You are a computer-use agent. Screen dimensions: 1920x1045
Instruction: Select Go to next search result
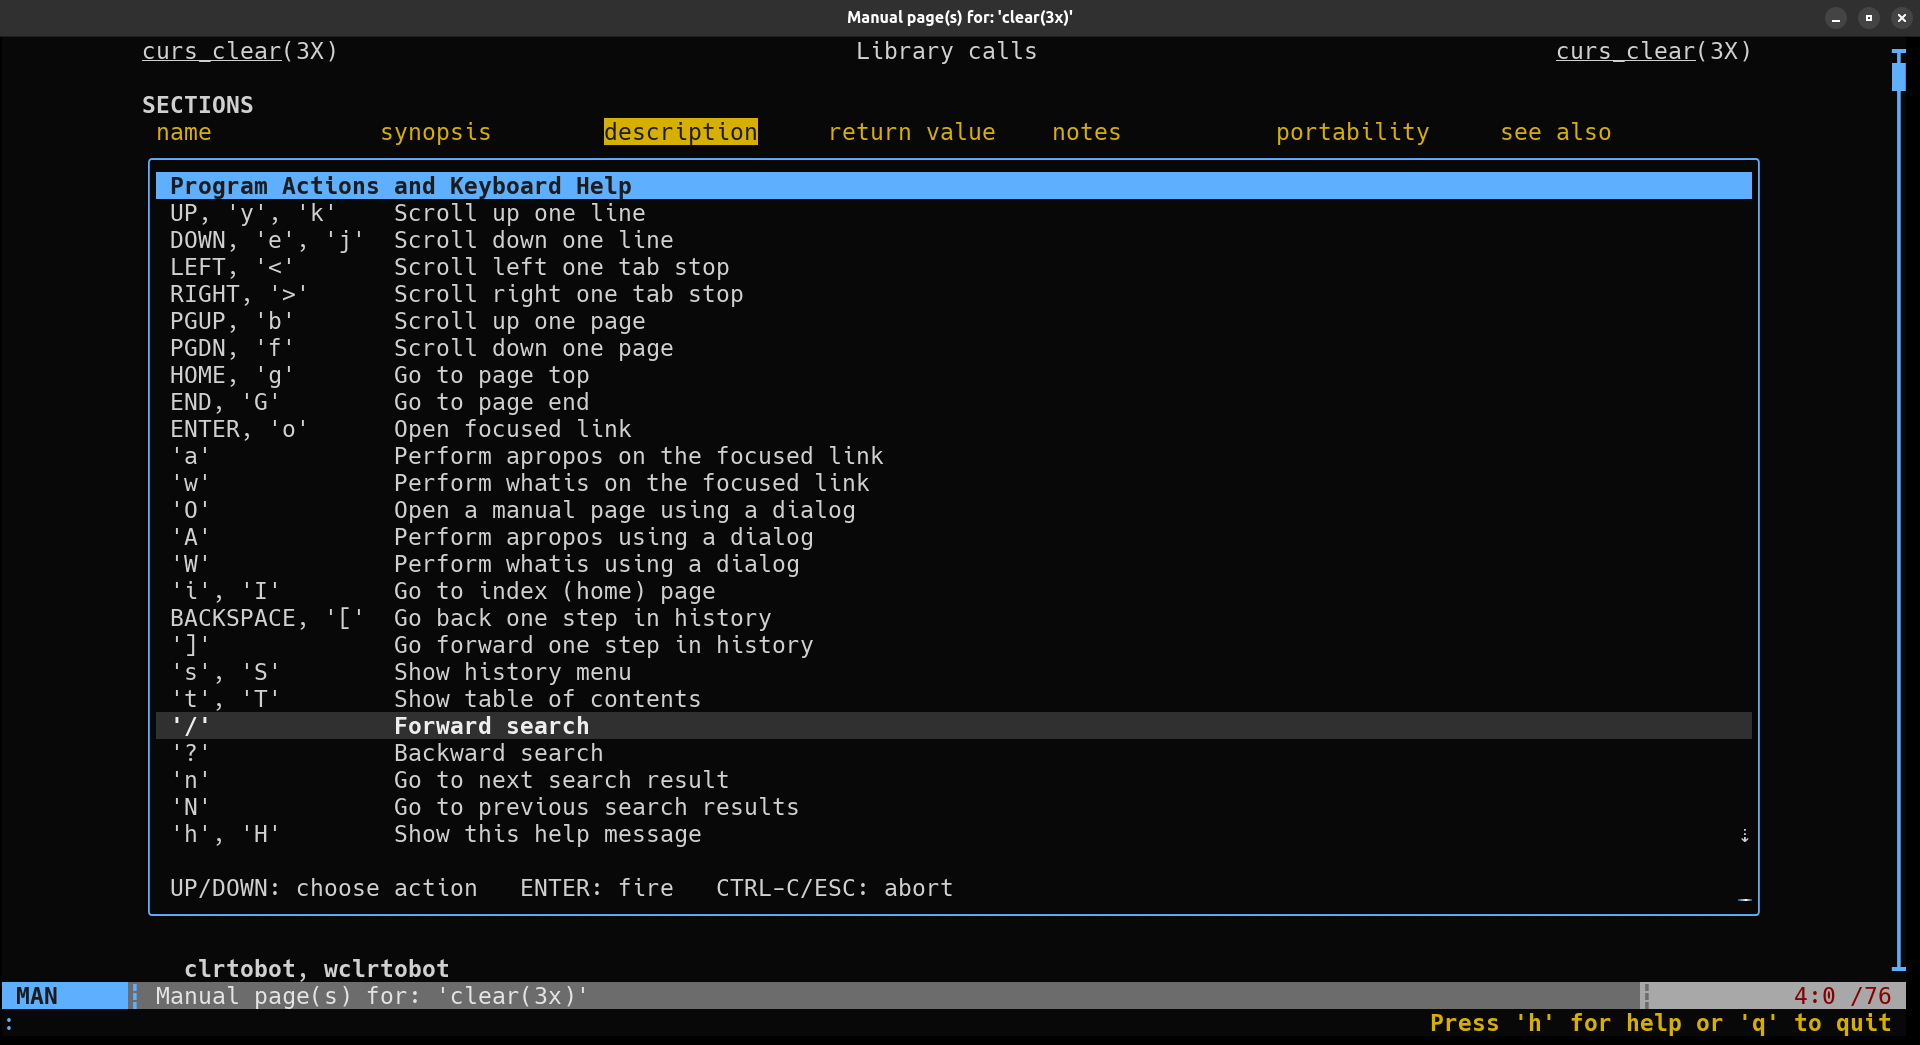click(x=561, y=780)
